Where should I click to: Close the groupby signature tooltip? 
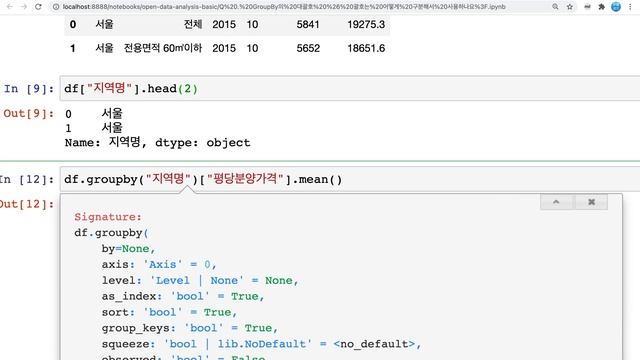[x=591, y=202]
